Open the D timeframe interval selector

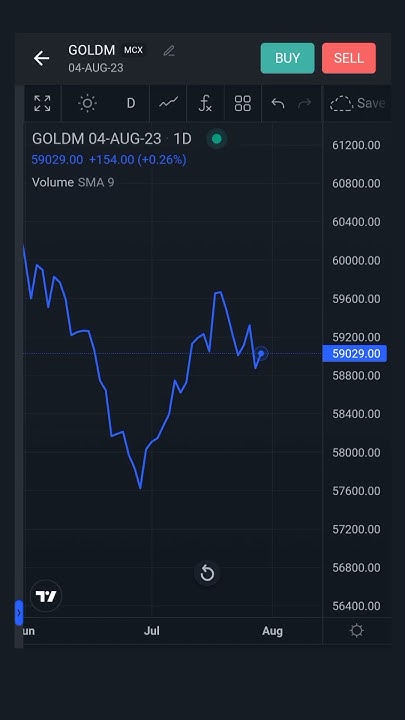tap(131, 103)
